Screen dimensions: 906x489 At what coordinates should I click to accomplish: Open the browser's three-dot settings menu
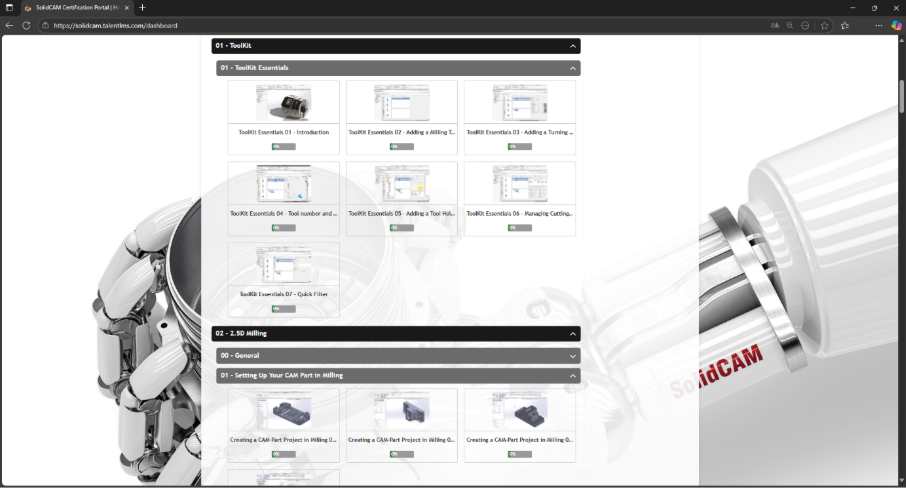point(875,25)
